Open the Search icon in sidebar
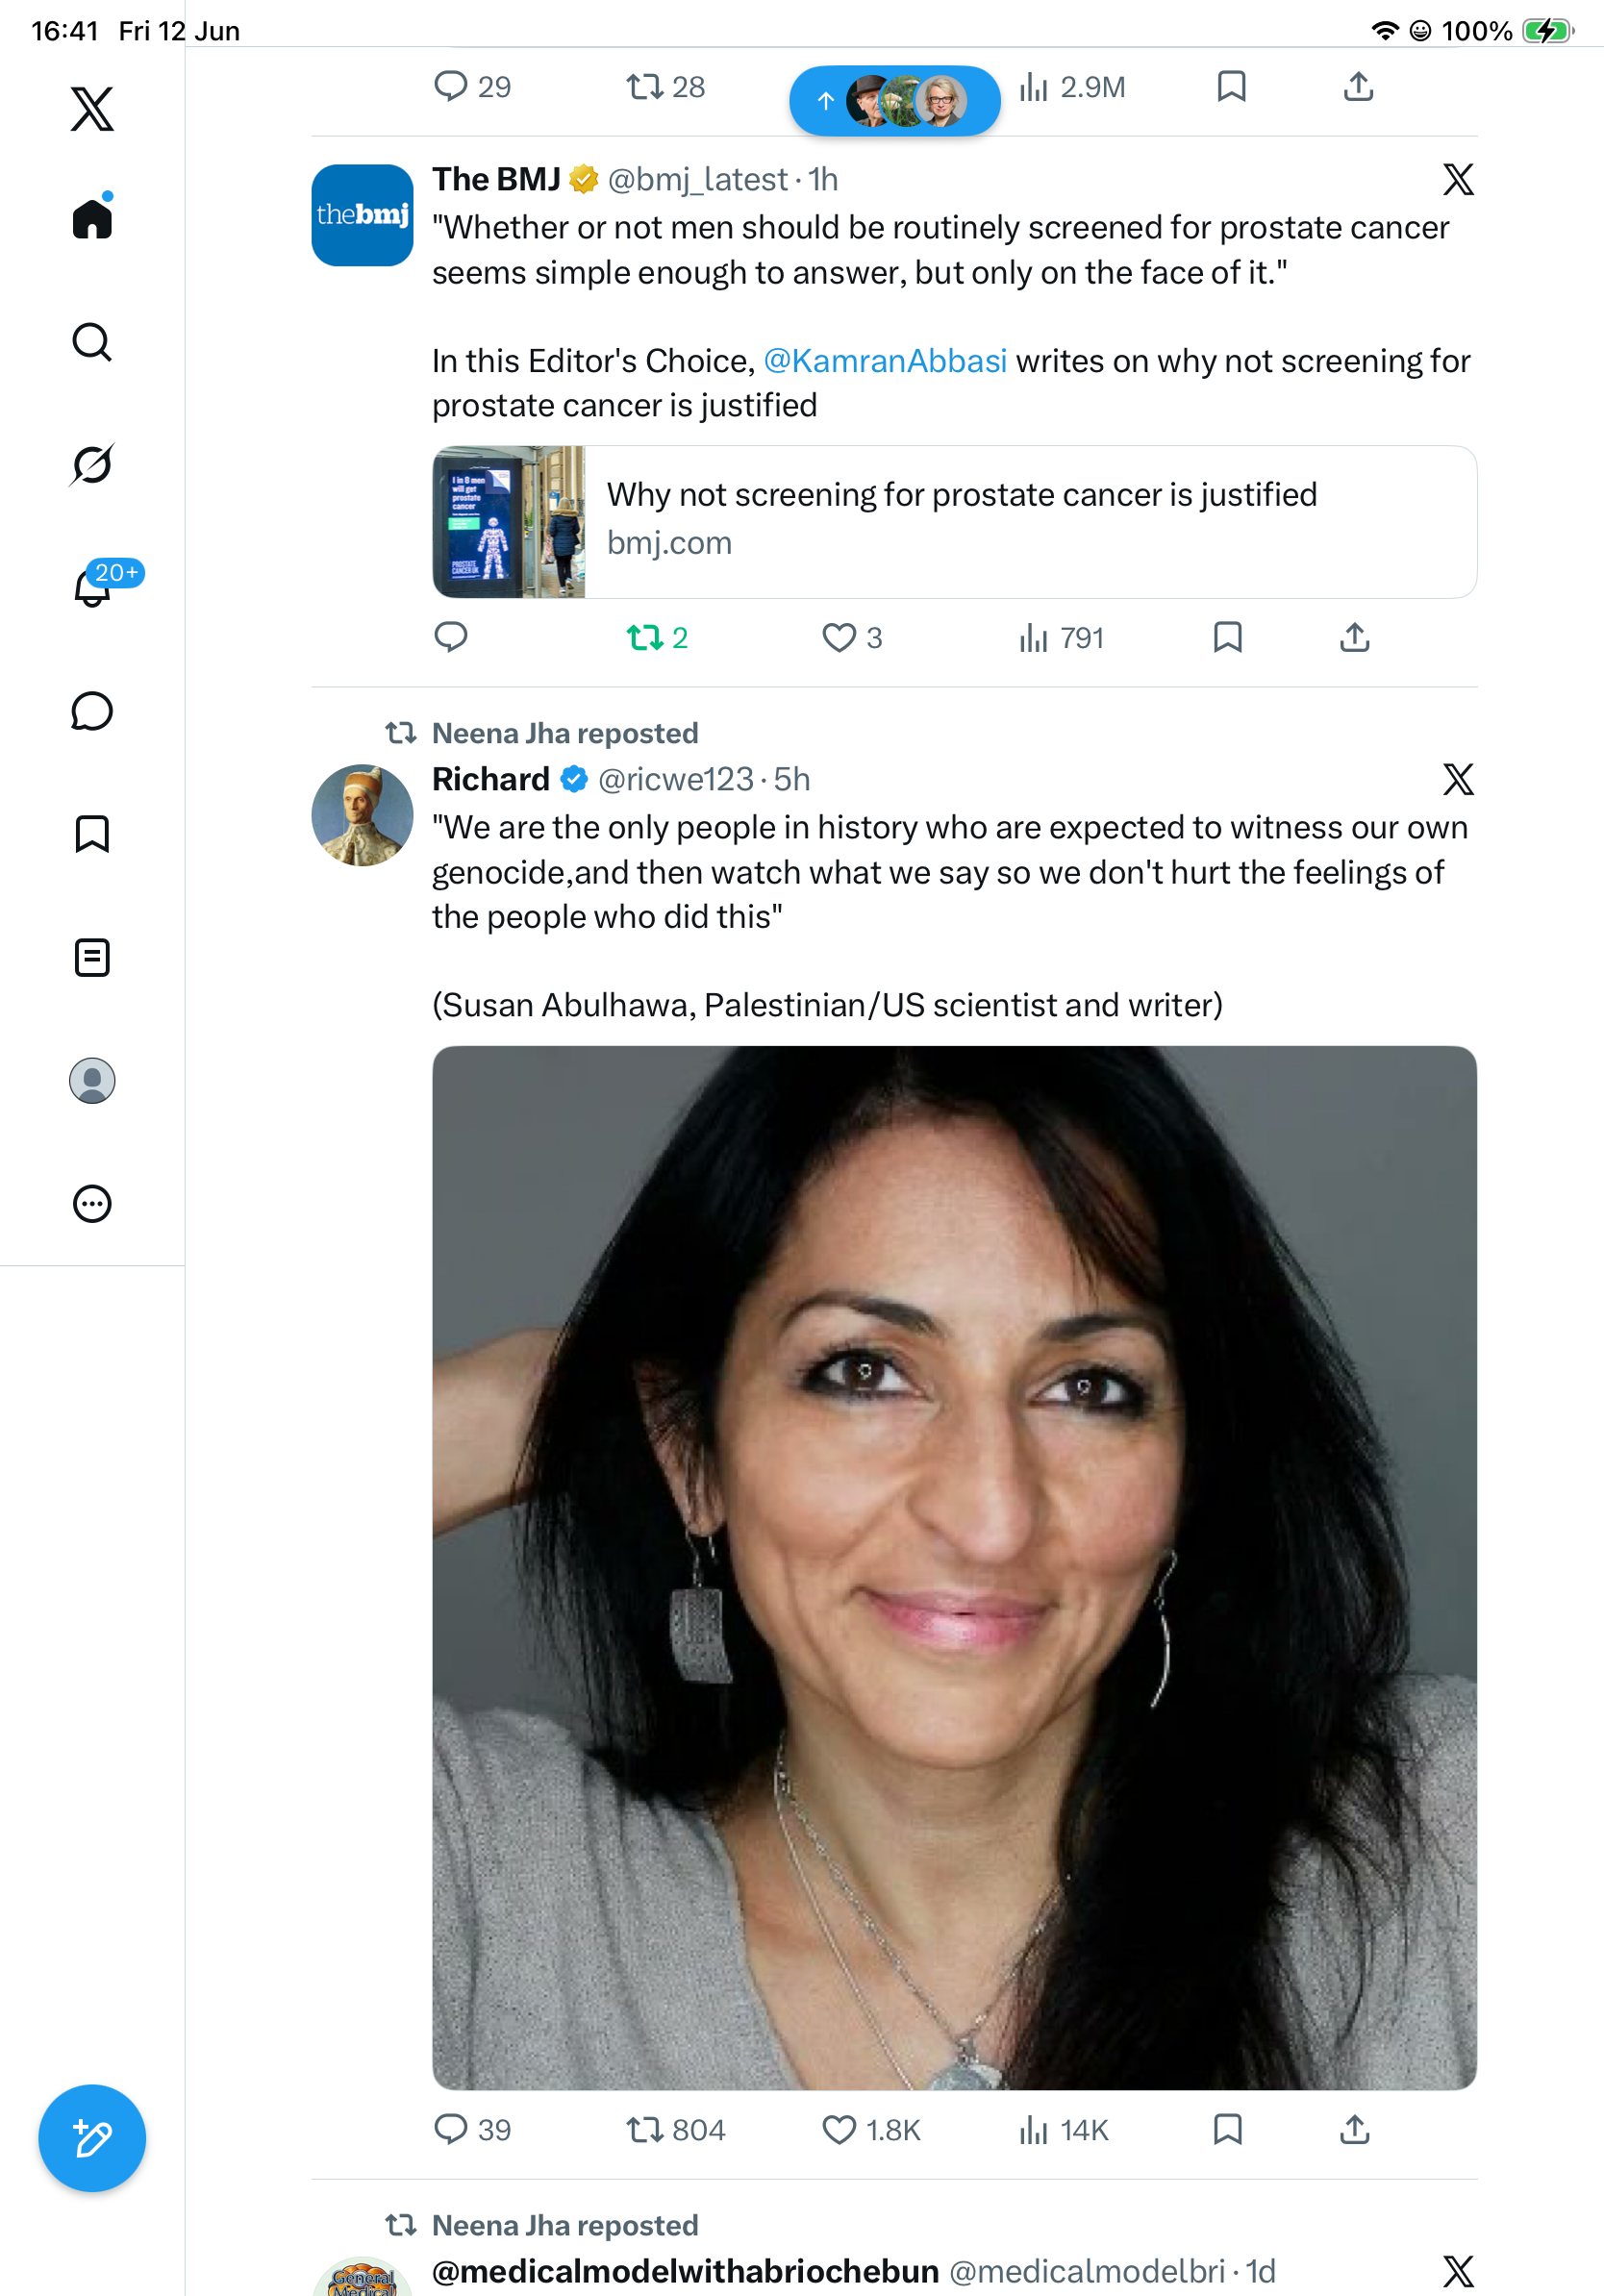 click(x=92, y=342)
